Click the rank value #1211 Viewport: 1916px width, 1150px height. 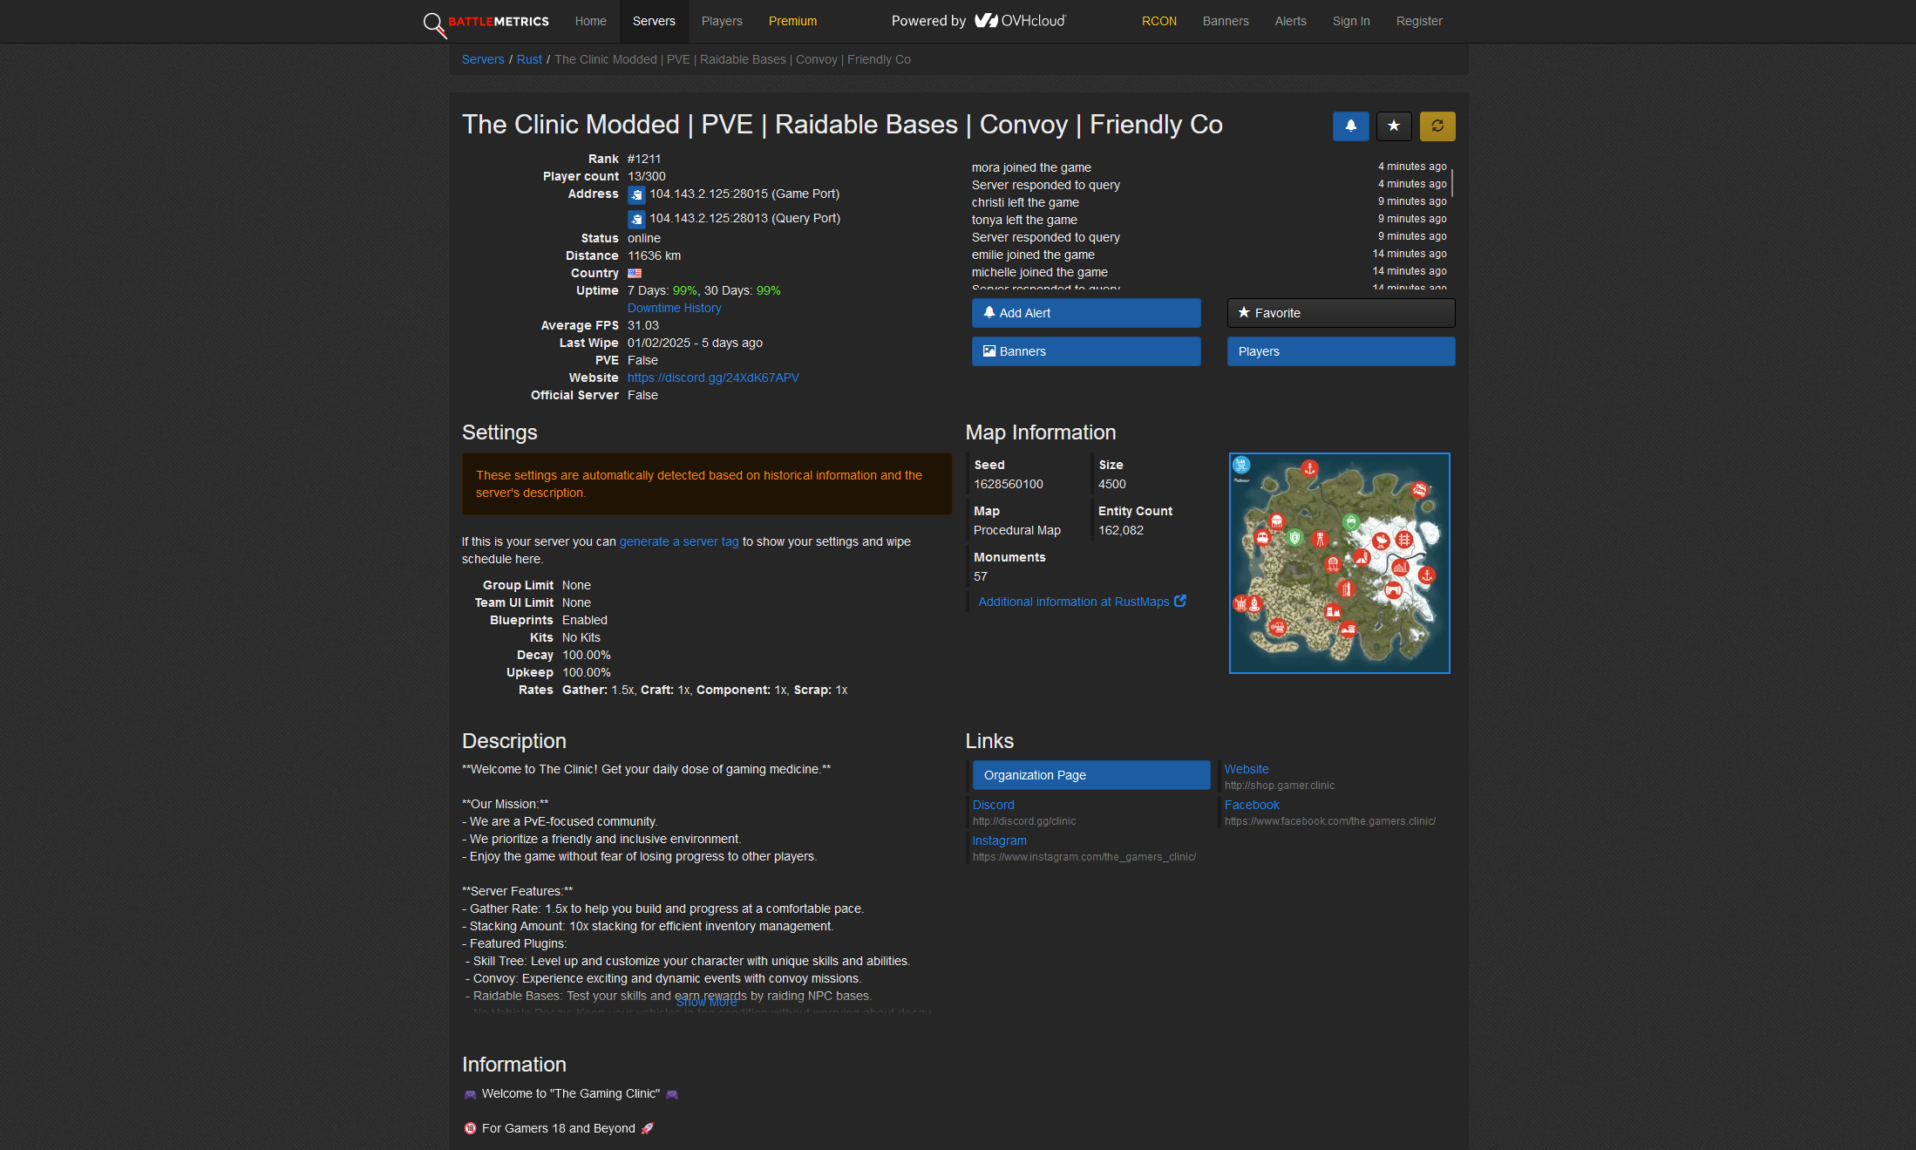pos(644,159)
